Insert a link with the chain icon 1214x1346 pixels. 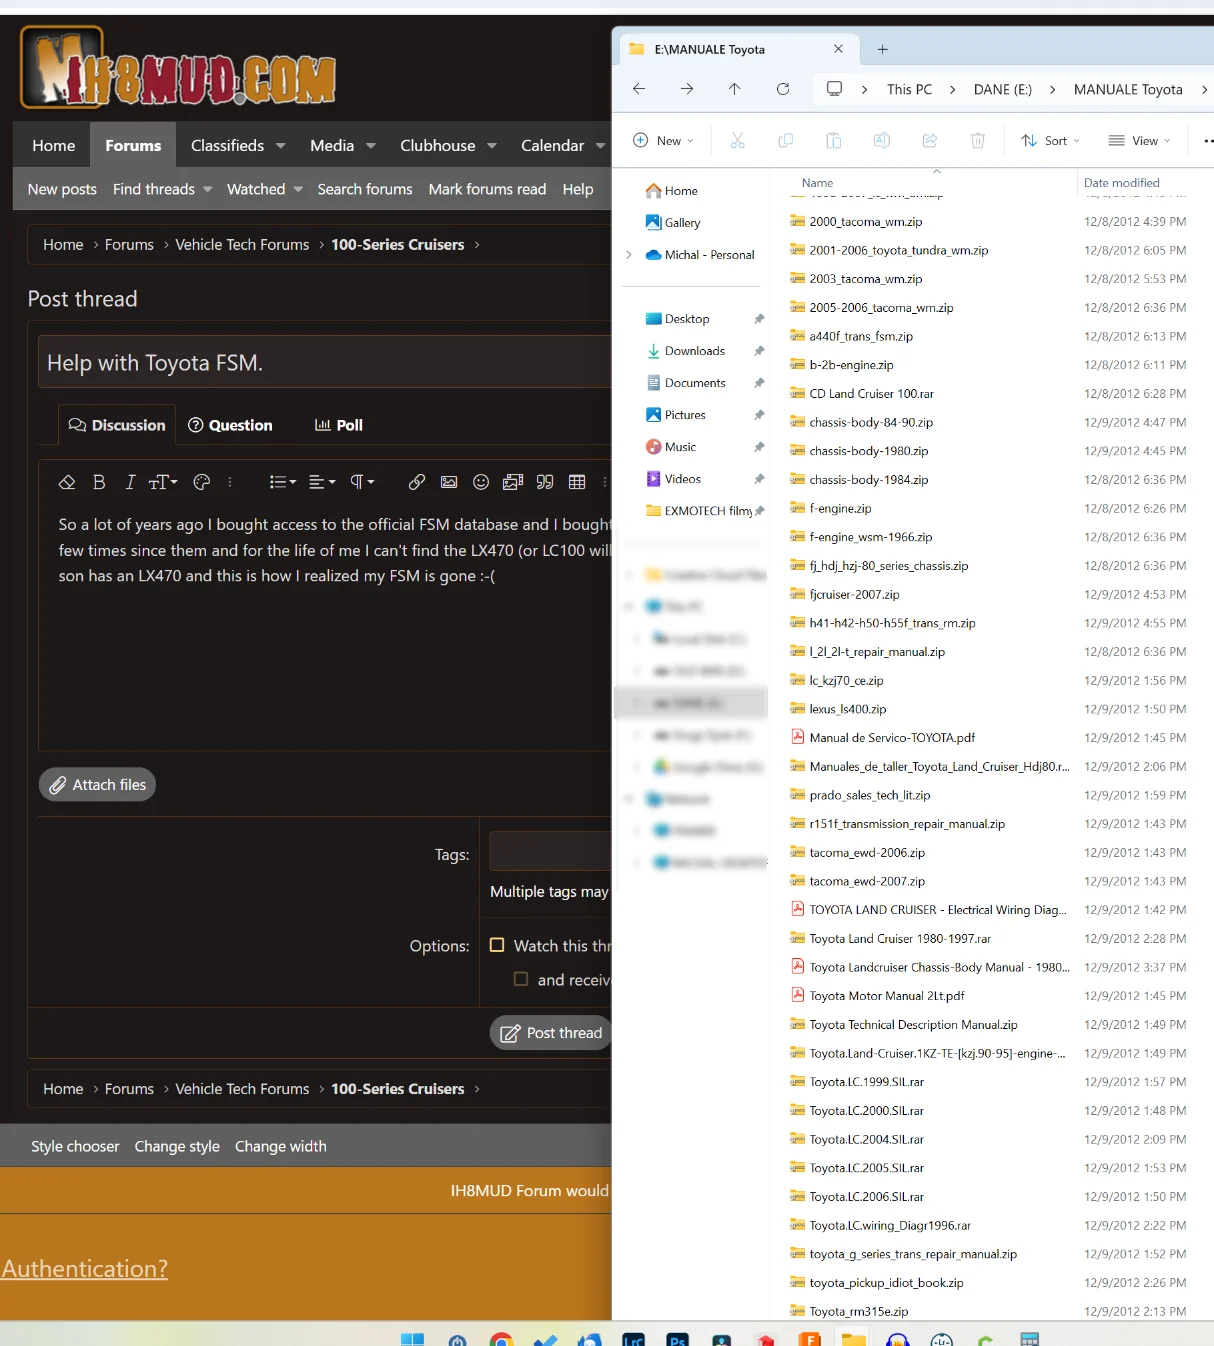417,482
